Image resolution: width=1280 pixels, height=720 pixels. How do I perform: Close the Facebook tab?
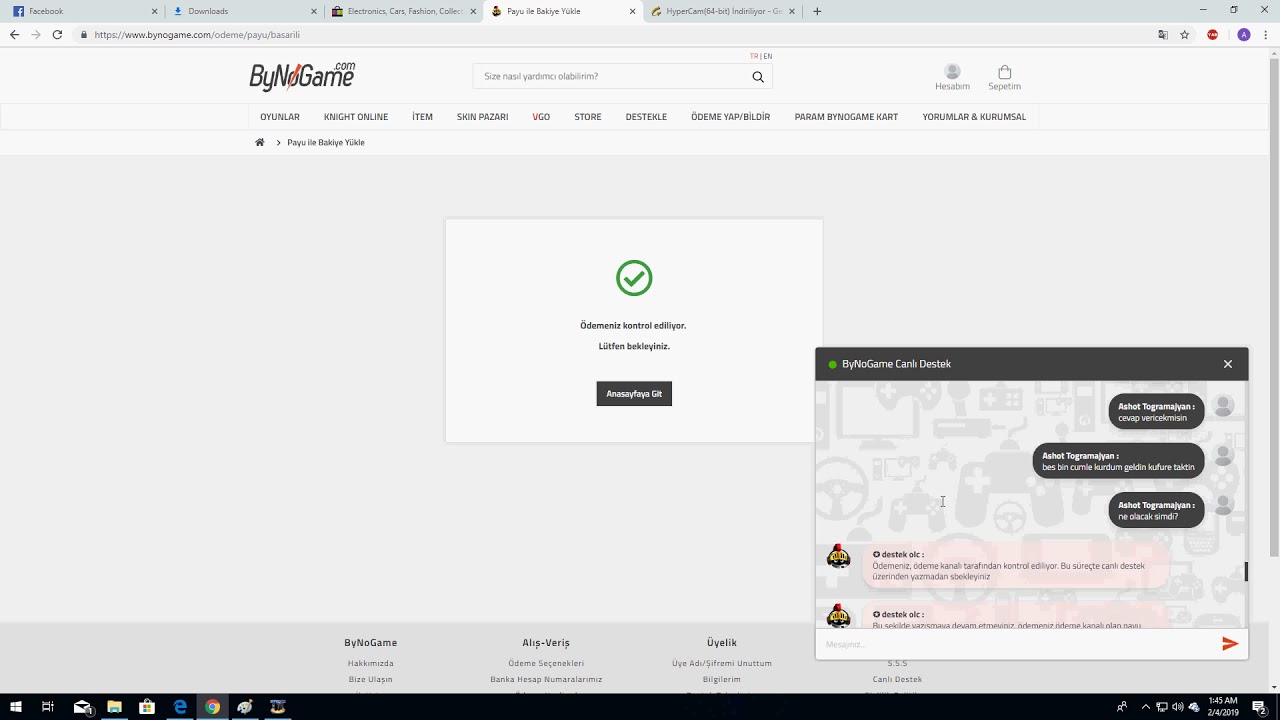tap(154, 11)
